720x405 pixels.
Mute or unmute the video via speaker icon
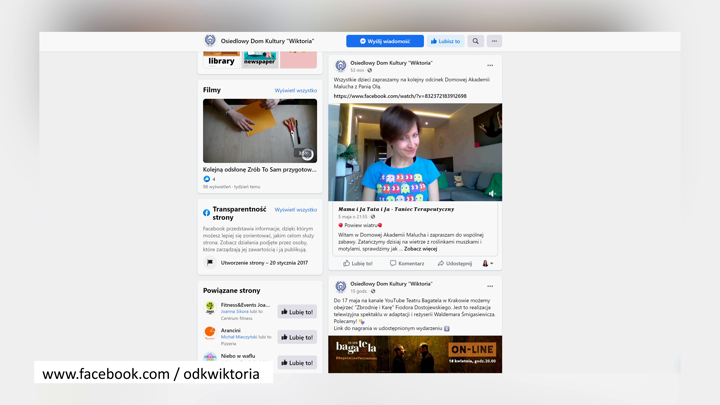click(x=492, y=194)
